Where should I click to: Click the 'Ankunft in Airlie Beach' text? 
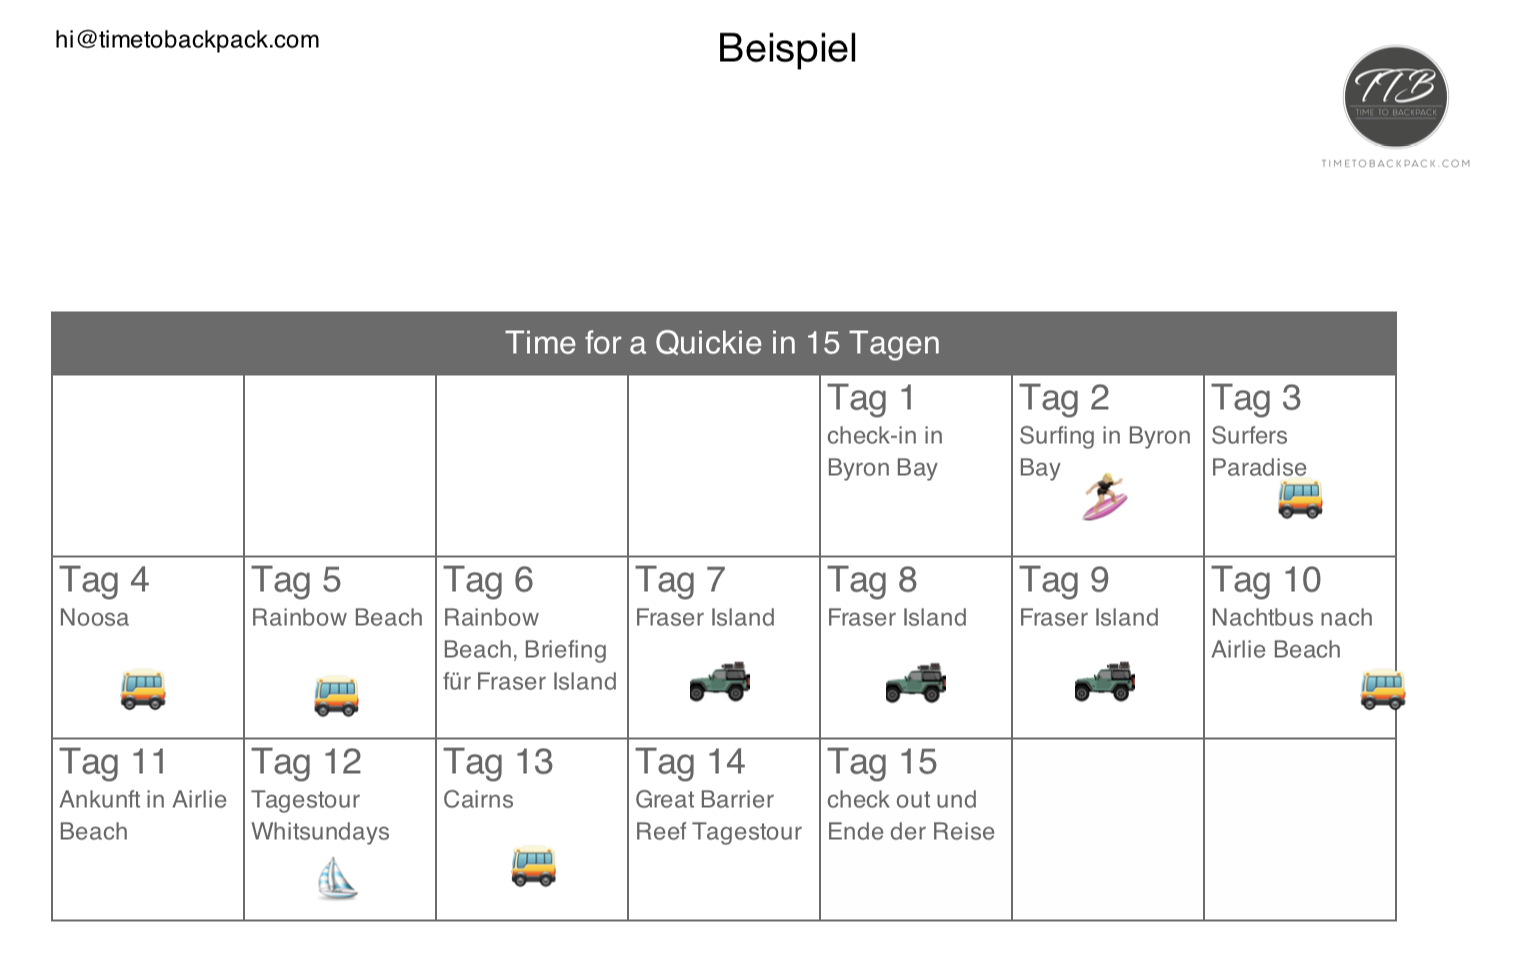click(x=143, y=815)
